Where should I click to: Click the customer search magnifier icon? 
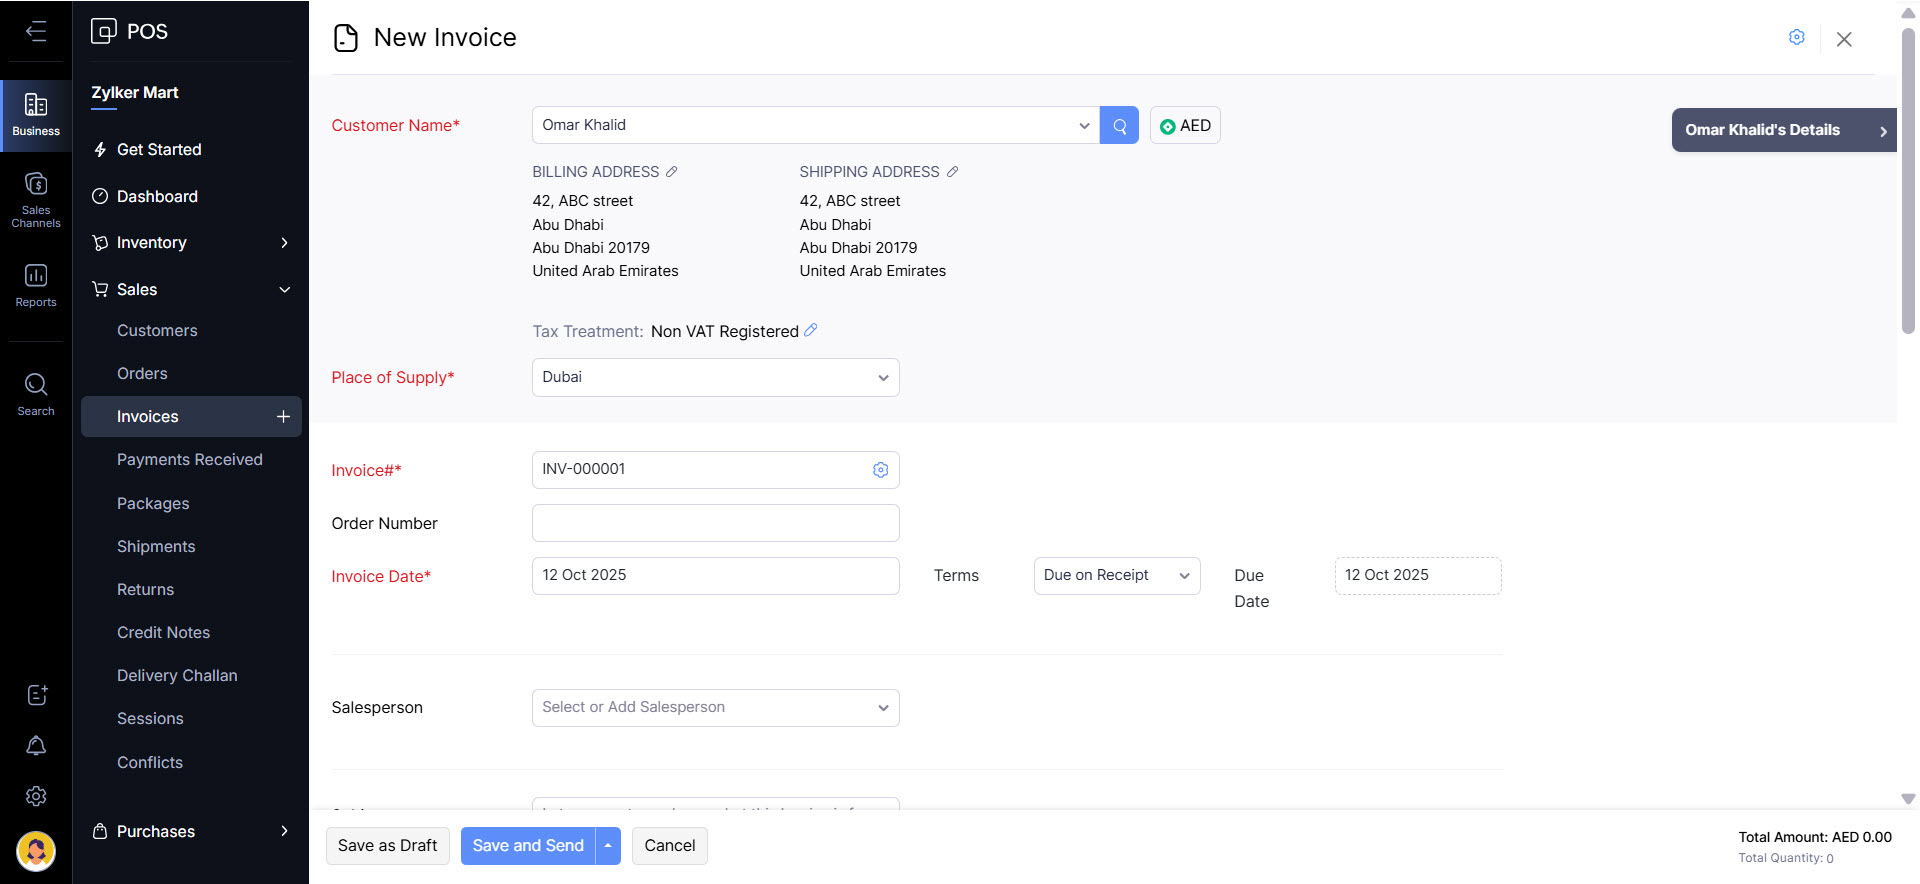(1119, 126)
